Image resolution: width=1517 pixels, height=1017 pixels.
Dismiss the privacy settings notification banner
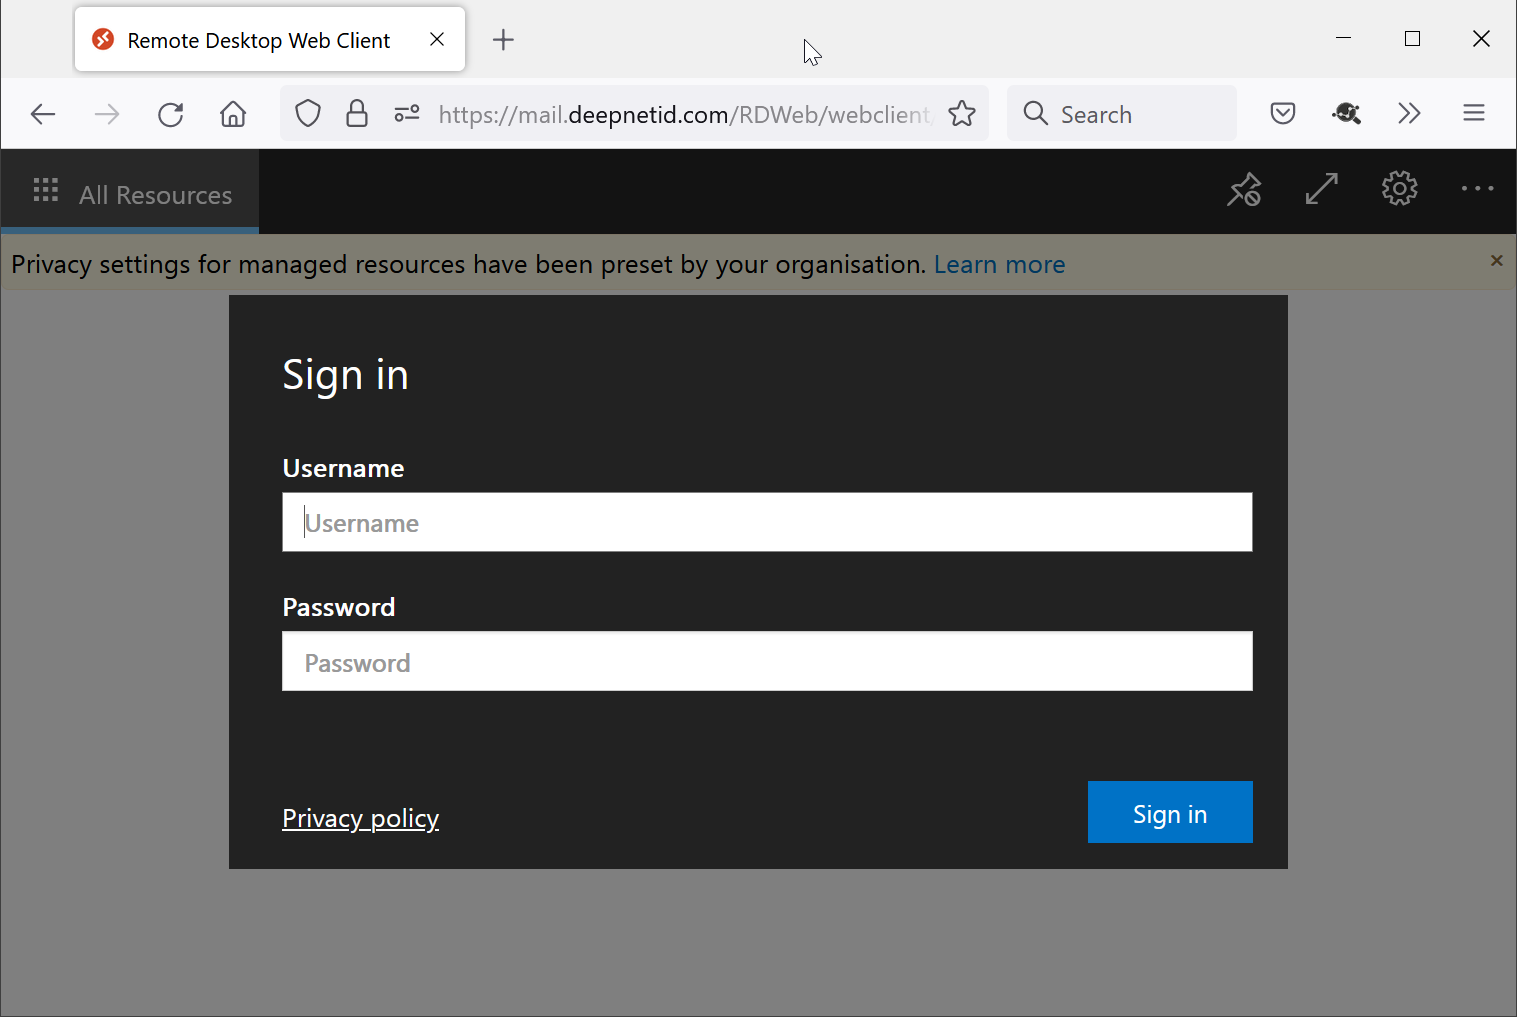(x=1496, y=261)
